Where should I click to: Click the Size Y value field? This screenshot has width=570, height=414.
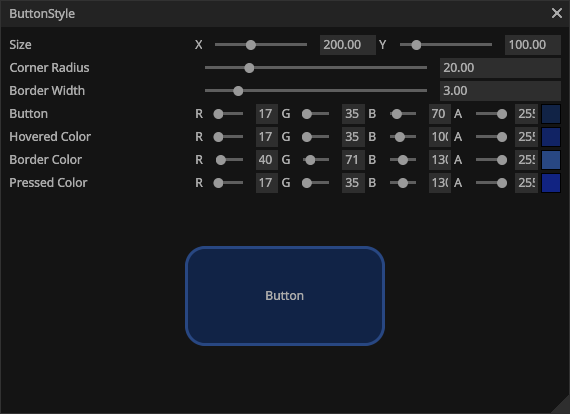coord(533,45)
